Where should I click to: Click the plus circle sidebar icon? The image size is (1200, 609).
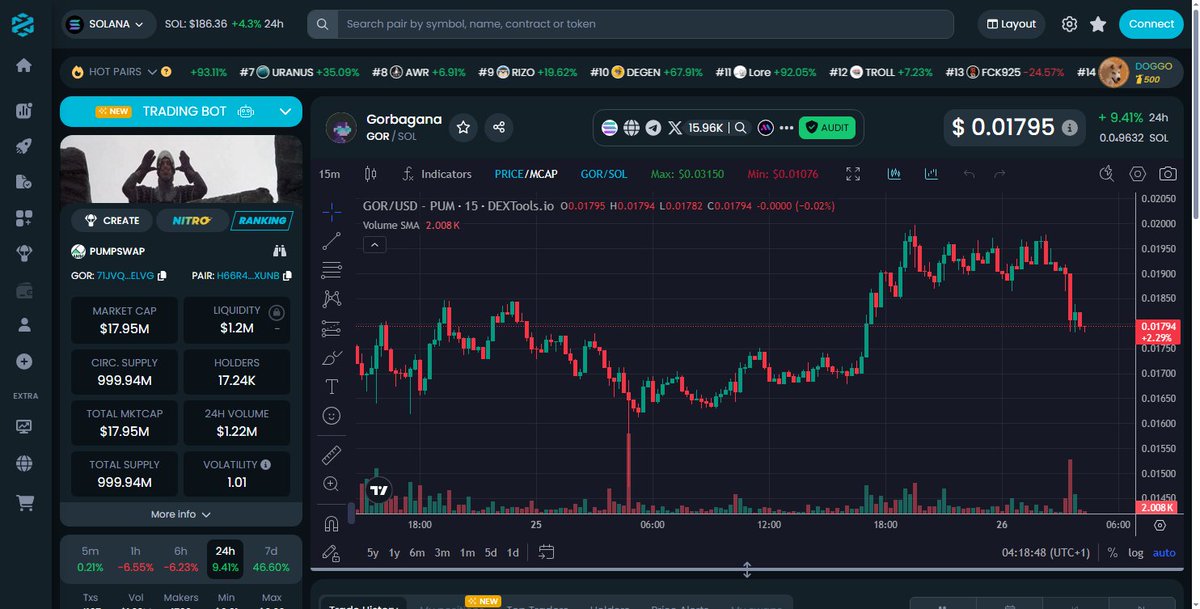[24, 361]
